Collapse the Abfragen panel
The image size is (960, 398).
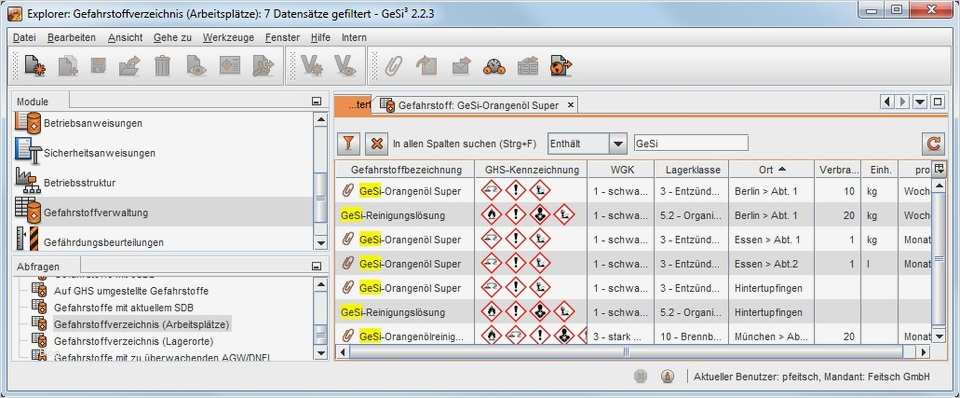[x=317, y=266]
